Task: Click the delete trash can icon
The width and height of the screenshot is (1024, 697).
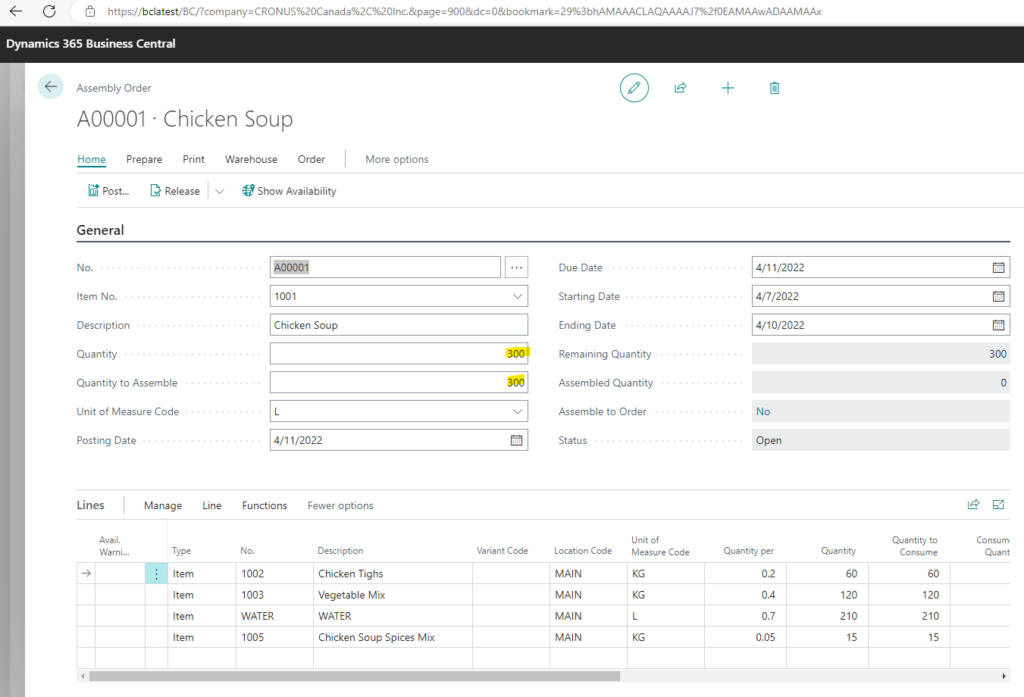Action: coord(774,88)
